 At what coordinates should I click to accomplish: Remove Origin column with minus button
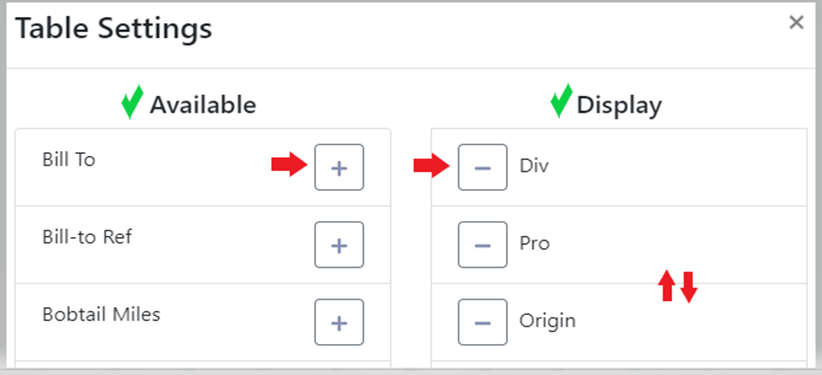[x=482, y=323]
